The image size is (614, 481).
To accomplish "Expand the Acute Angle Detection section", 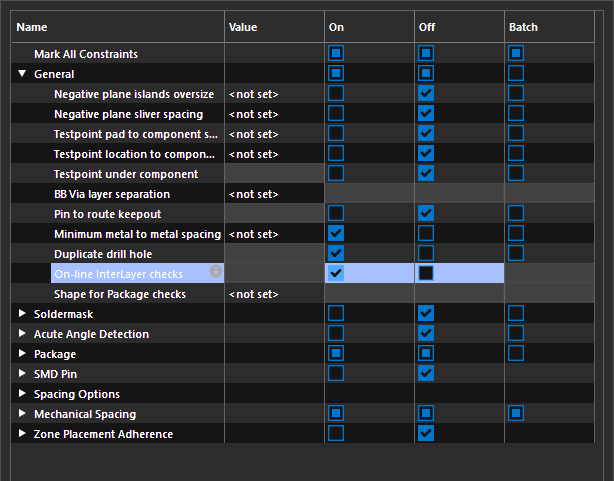I will coord(22,333).
